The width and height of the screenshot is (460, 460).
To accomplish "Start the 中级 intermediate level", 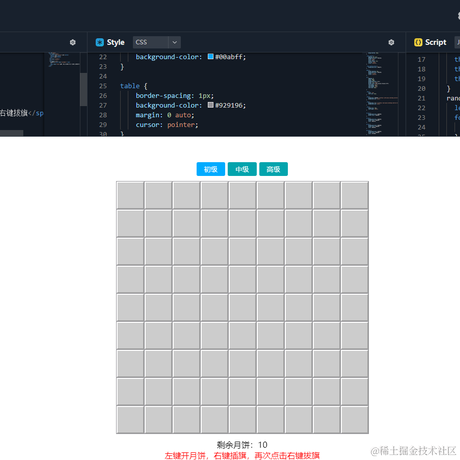I will click(242, 169).
